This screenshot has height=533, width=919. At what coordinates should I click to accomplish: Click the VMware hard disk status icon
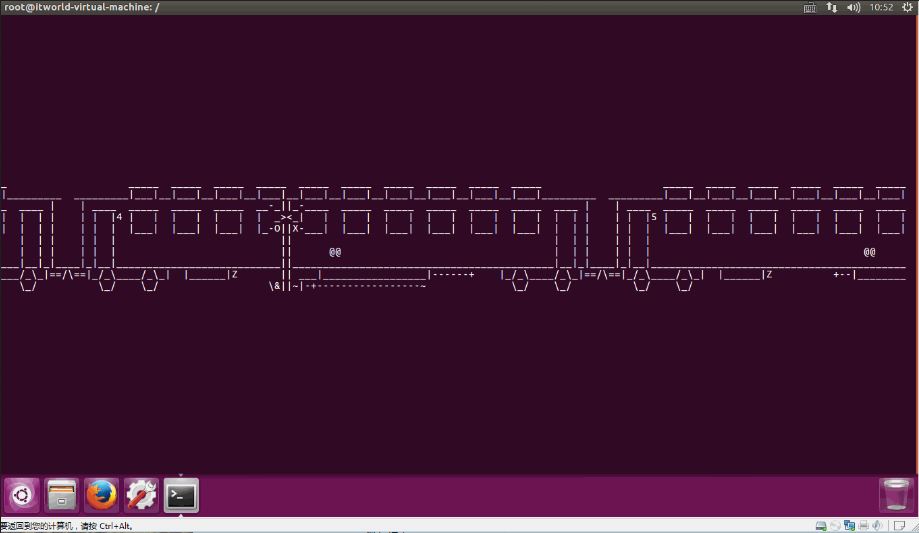pyautogui.click(x=821, y=526)
